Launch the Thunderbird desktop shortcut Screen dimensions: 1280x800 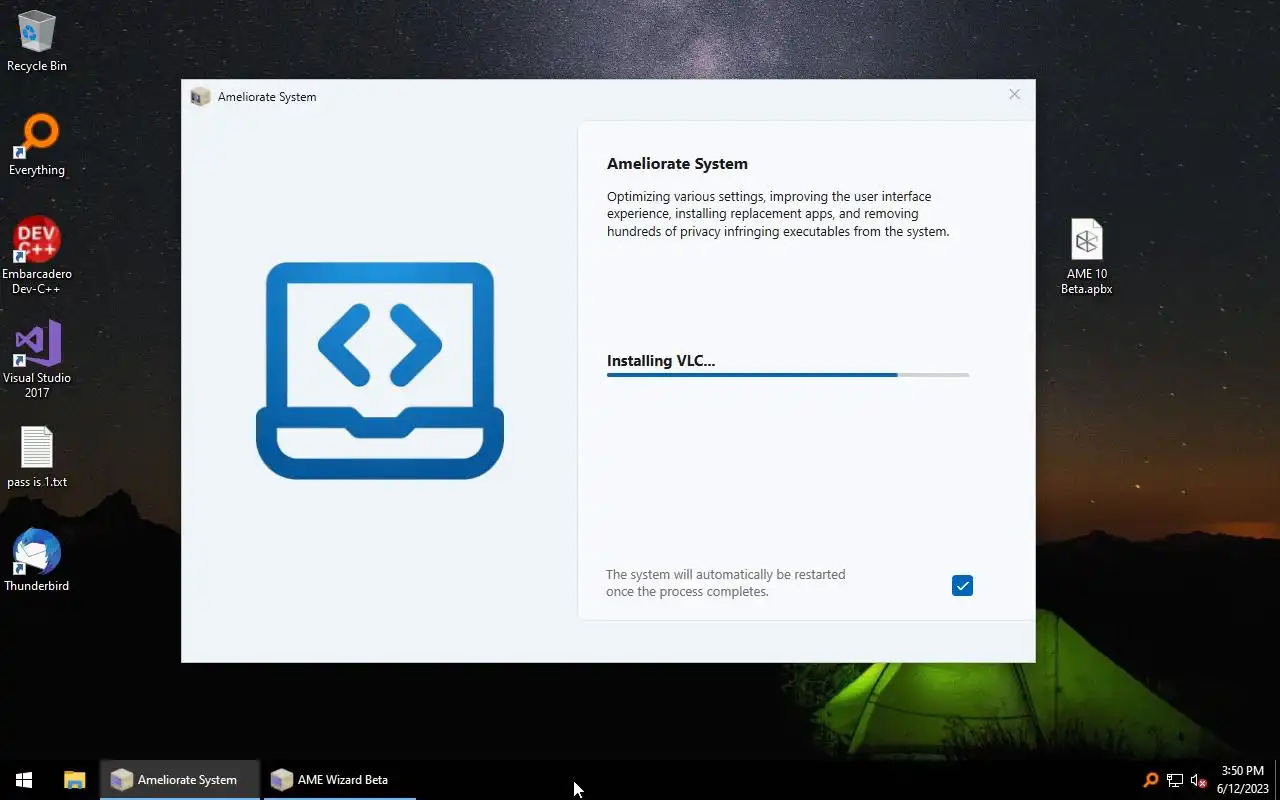click(x=37, y=561)
